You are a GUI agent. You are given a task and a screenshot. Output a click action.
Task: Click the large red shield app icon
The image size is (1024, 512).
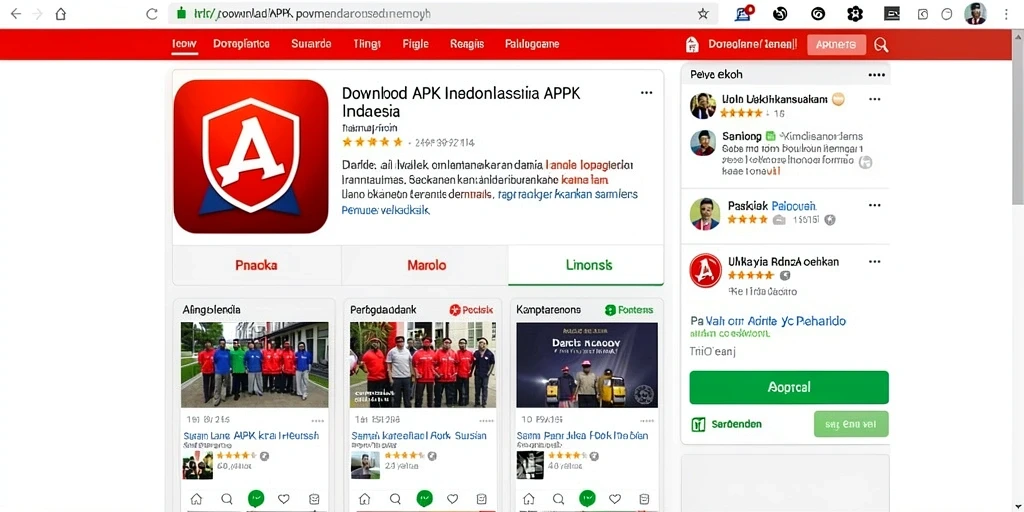tap(251, 156)
